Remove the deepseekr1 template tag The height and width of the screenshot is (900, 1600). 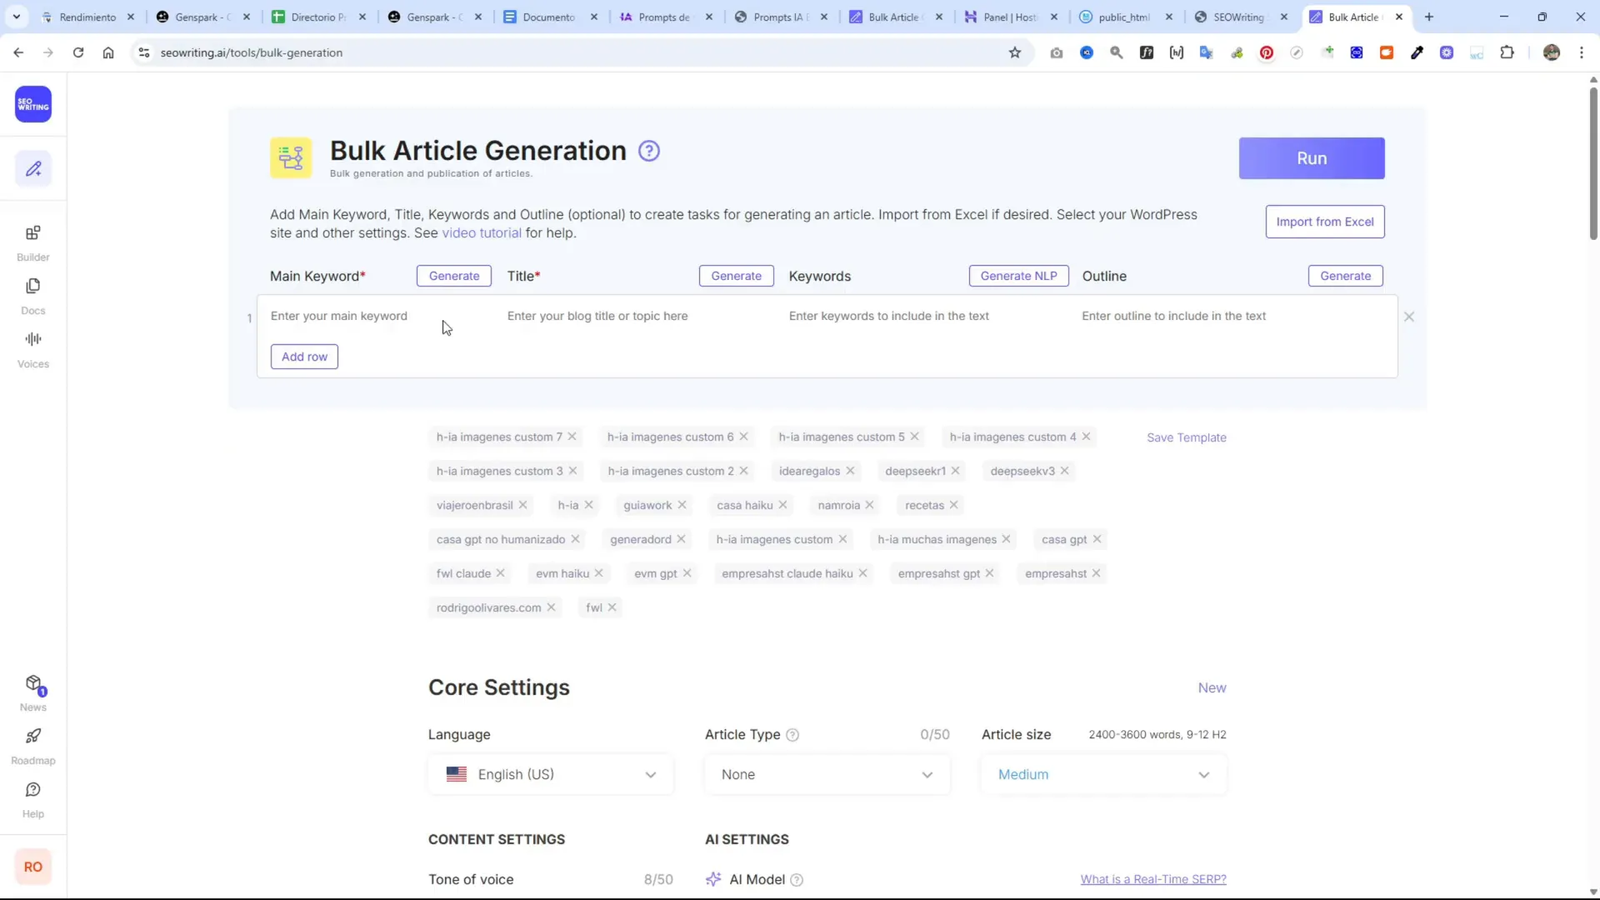955,471
